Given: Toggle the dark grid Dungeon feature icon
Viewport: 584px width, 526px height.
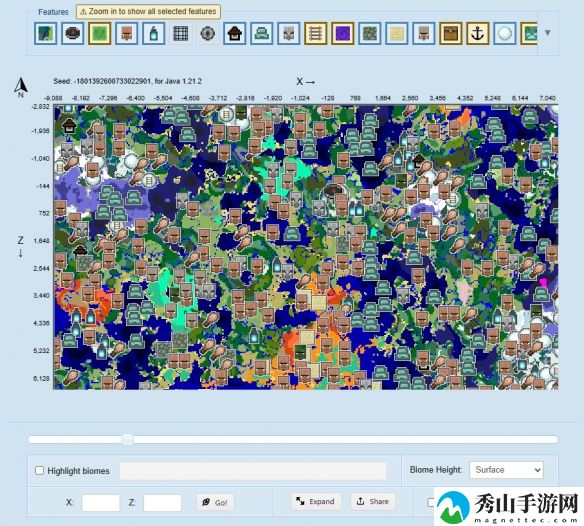Looking at the screenshot, I should point(181,34).
